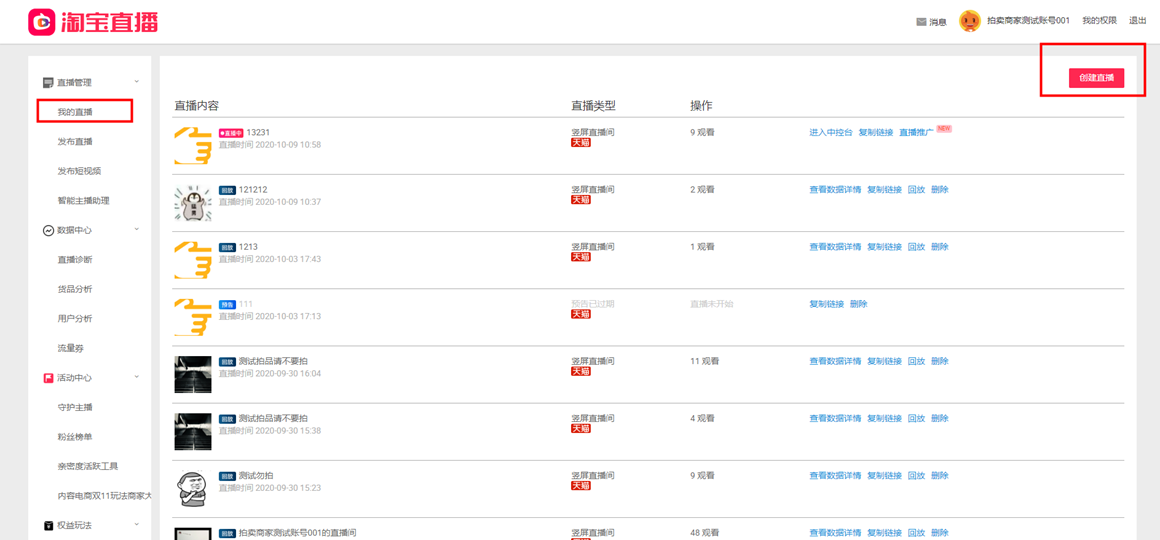Click the 直播管理 section icon in sidebar

click(x=48, y=82)
